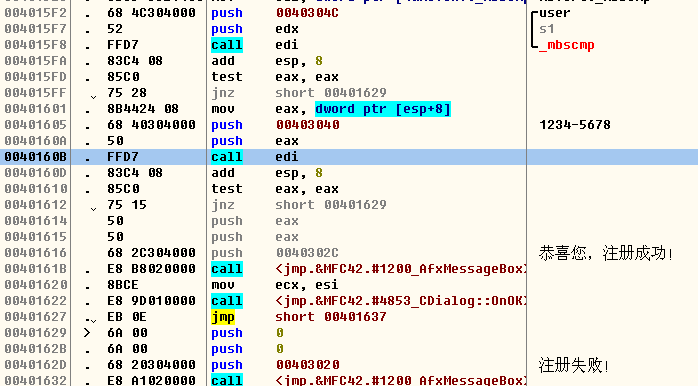Click address 0040161B
The height and width of the screenshot is (386, 698).
pyautogui.click(x=35, y=269)
